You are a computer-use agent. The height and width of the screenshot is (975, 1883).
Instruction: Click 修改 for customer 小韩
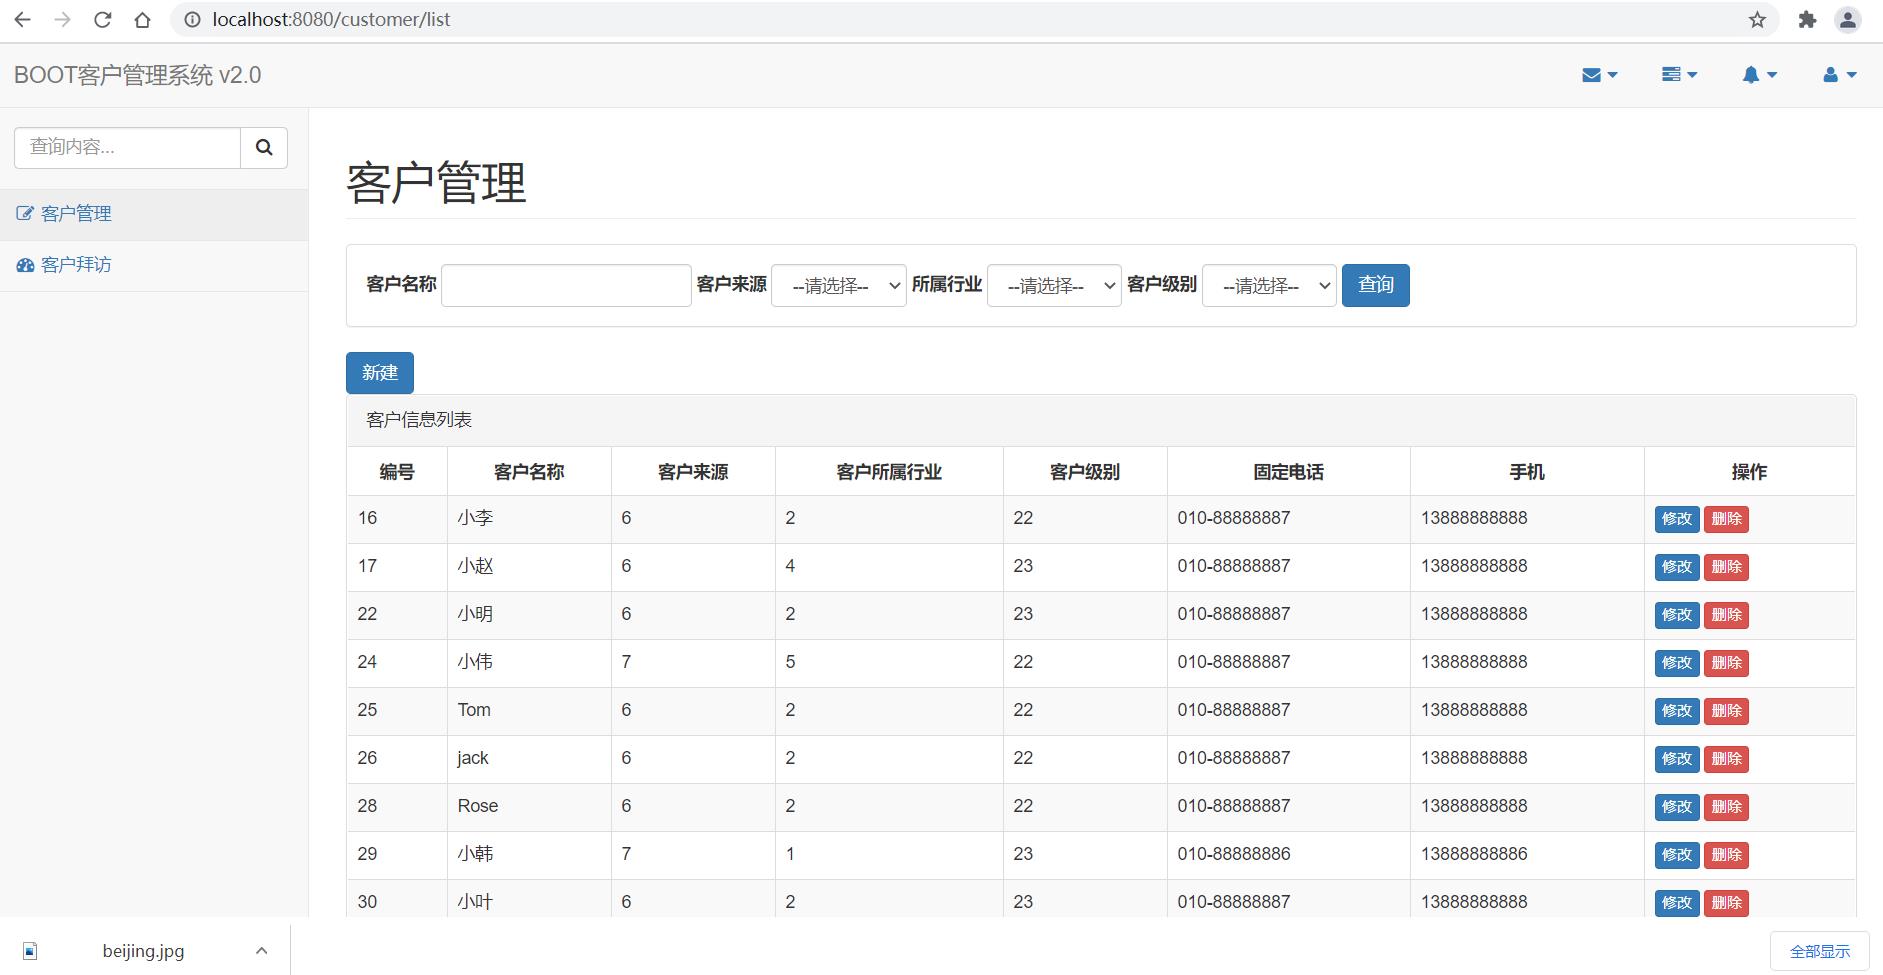coord(1677,855)
